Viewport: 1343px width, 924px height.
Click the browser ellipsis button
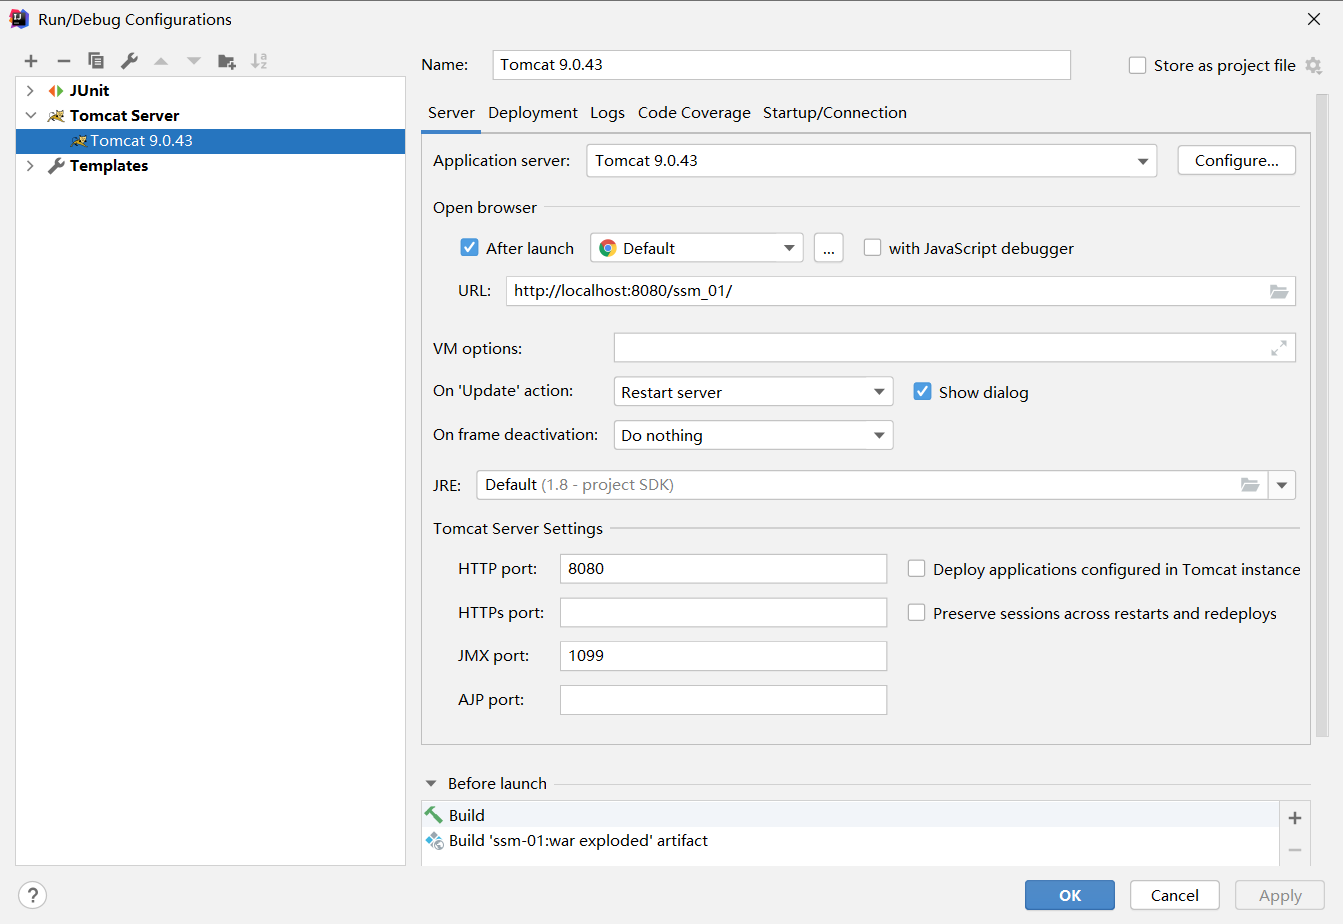click(x=829, y=248)
